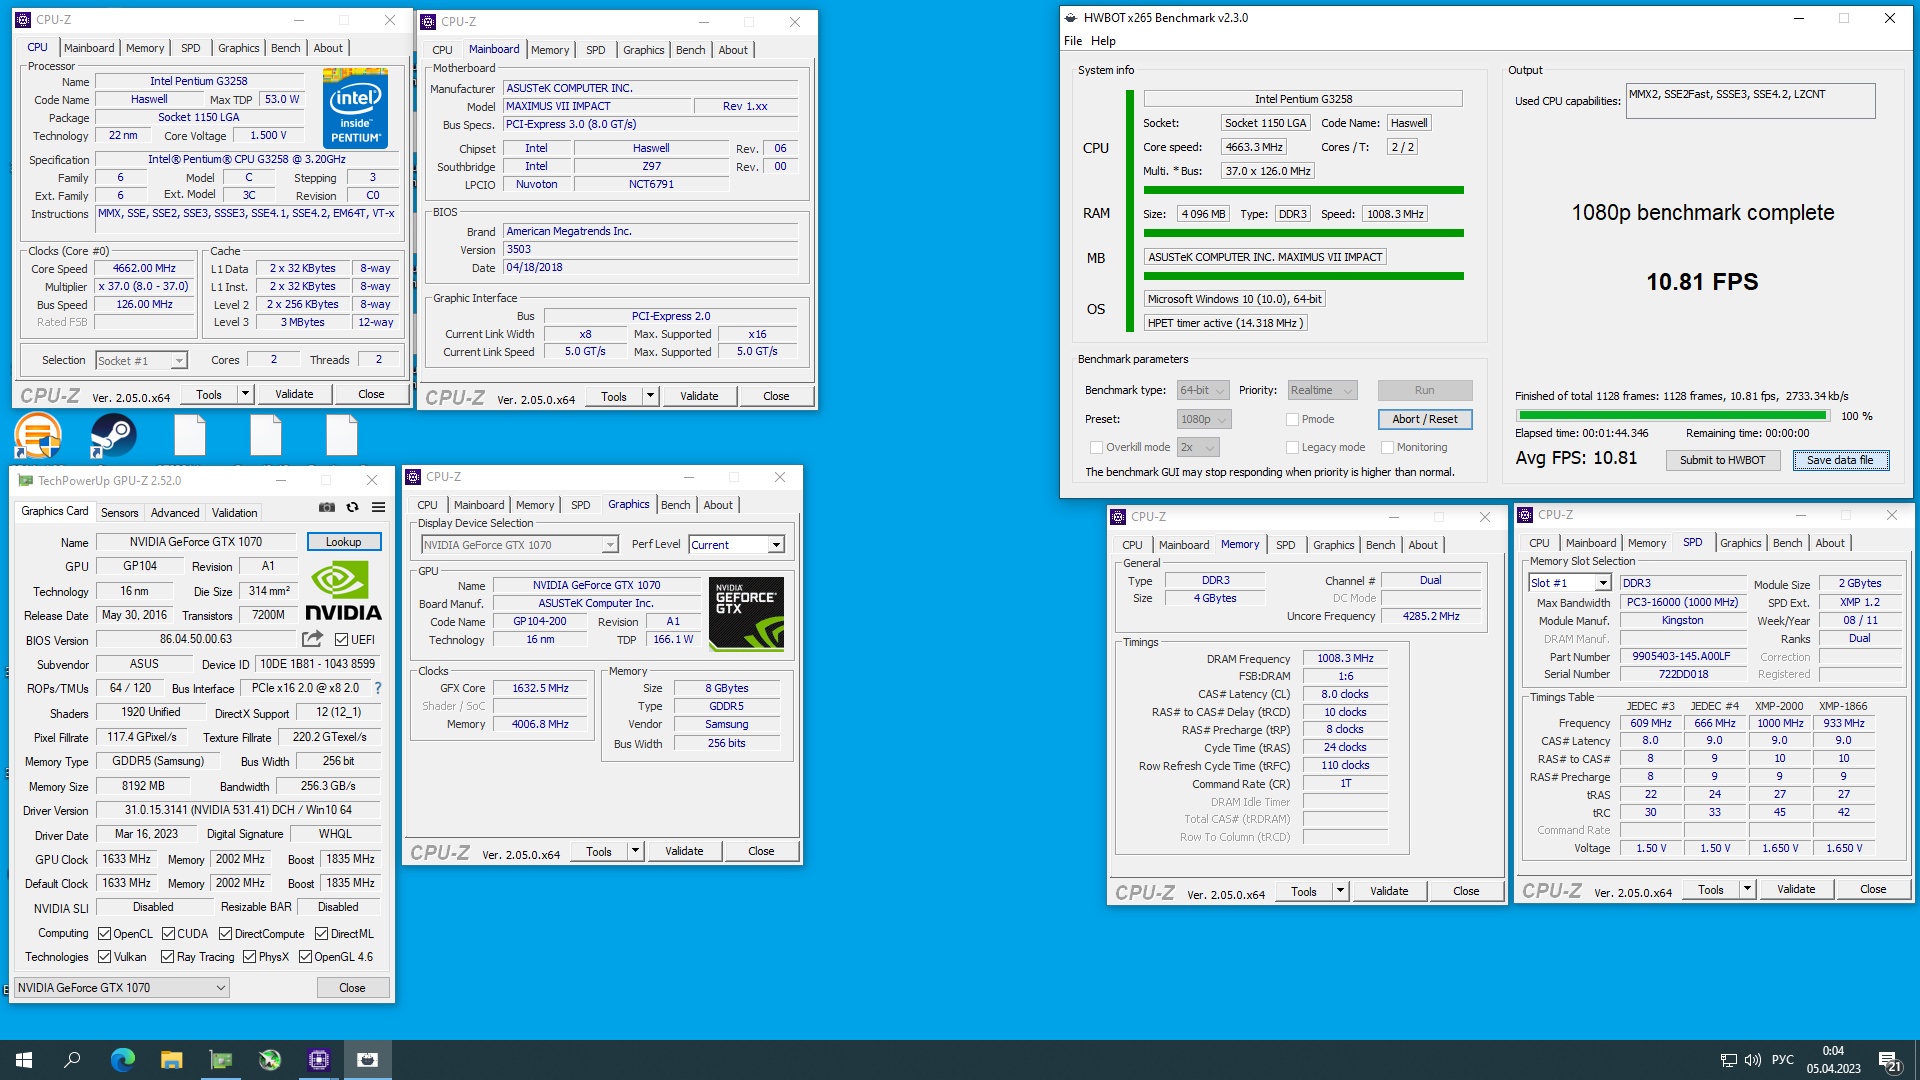The height and width of the screenshot is (1080, 1920).
Task: Click the green X-circle taskbar icon
Action: point(270,1060)
